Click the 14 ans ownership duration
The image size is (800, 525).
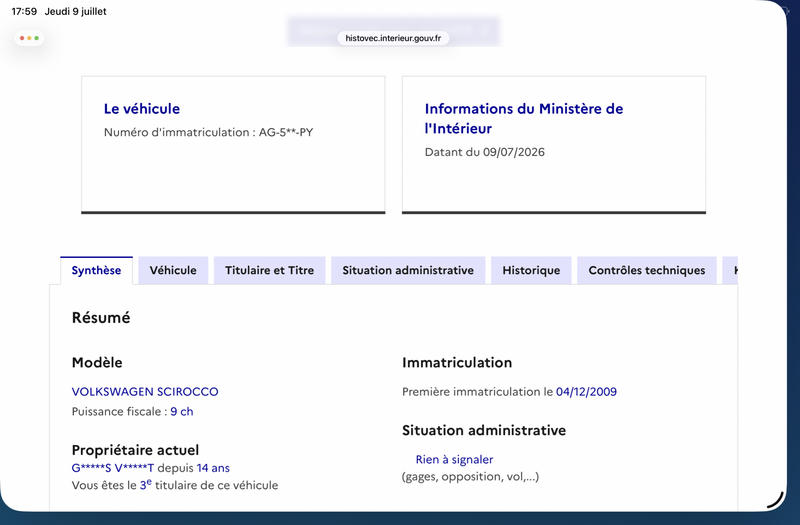coord(213,468)
